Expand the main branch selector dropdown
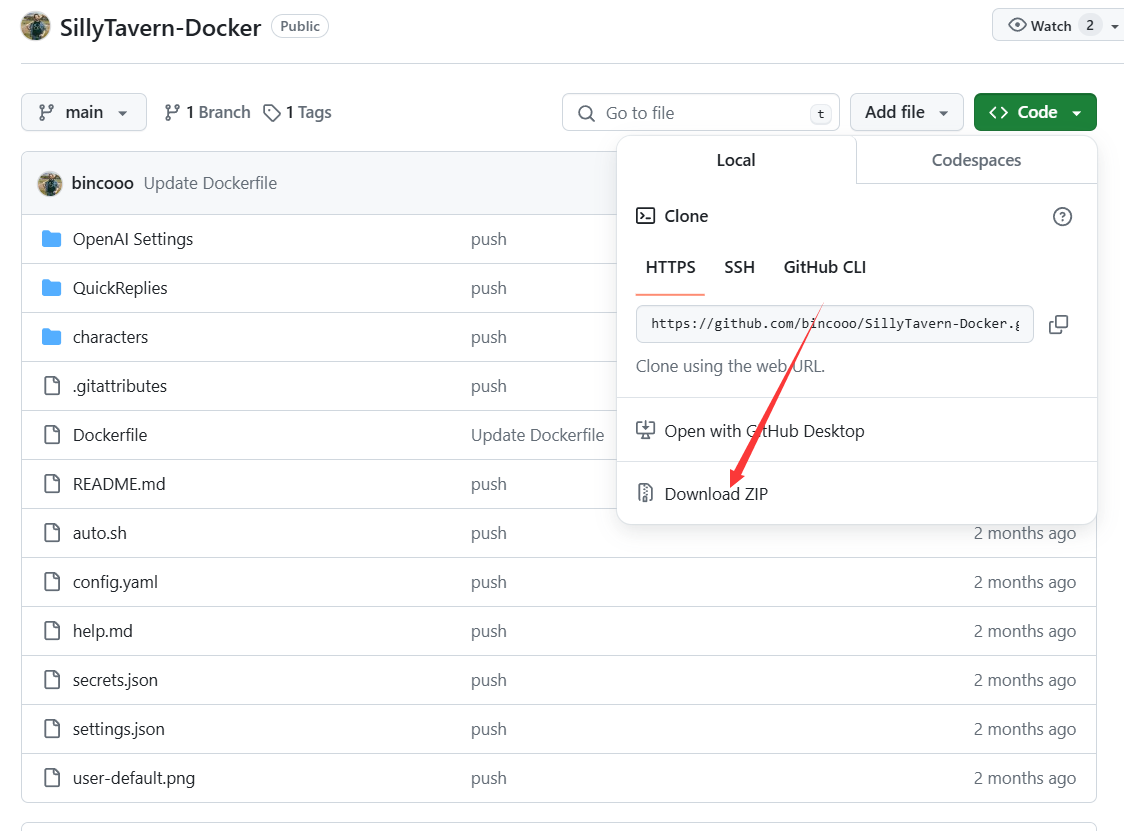The height and width of the screenshot is (831, 1124). 84,112
